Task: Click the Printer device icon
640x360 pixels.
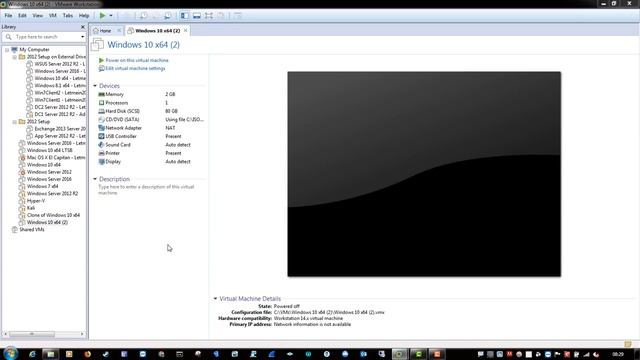Action: [x=101, y=153]
